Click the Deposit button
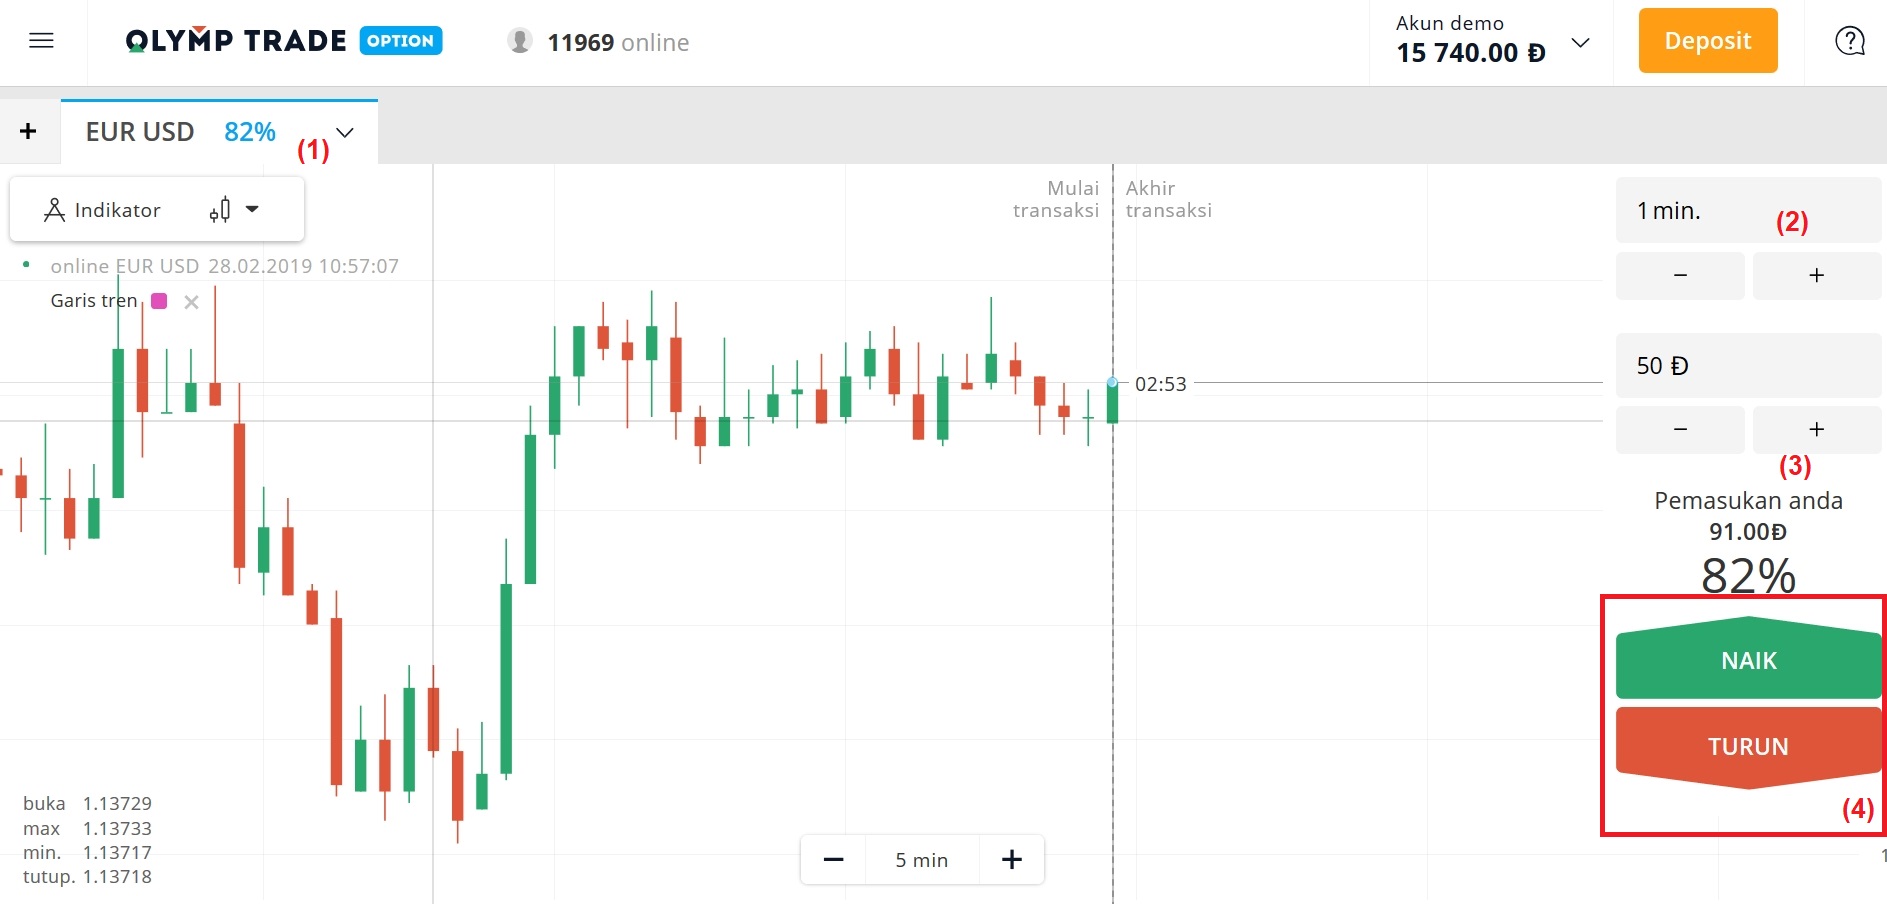 coord(1707,41)
